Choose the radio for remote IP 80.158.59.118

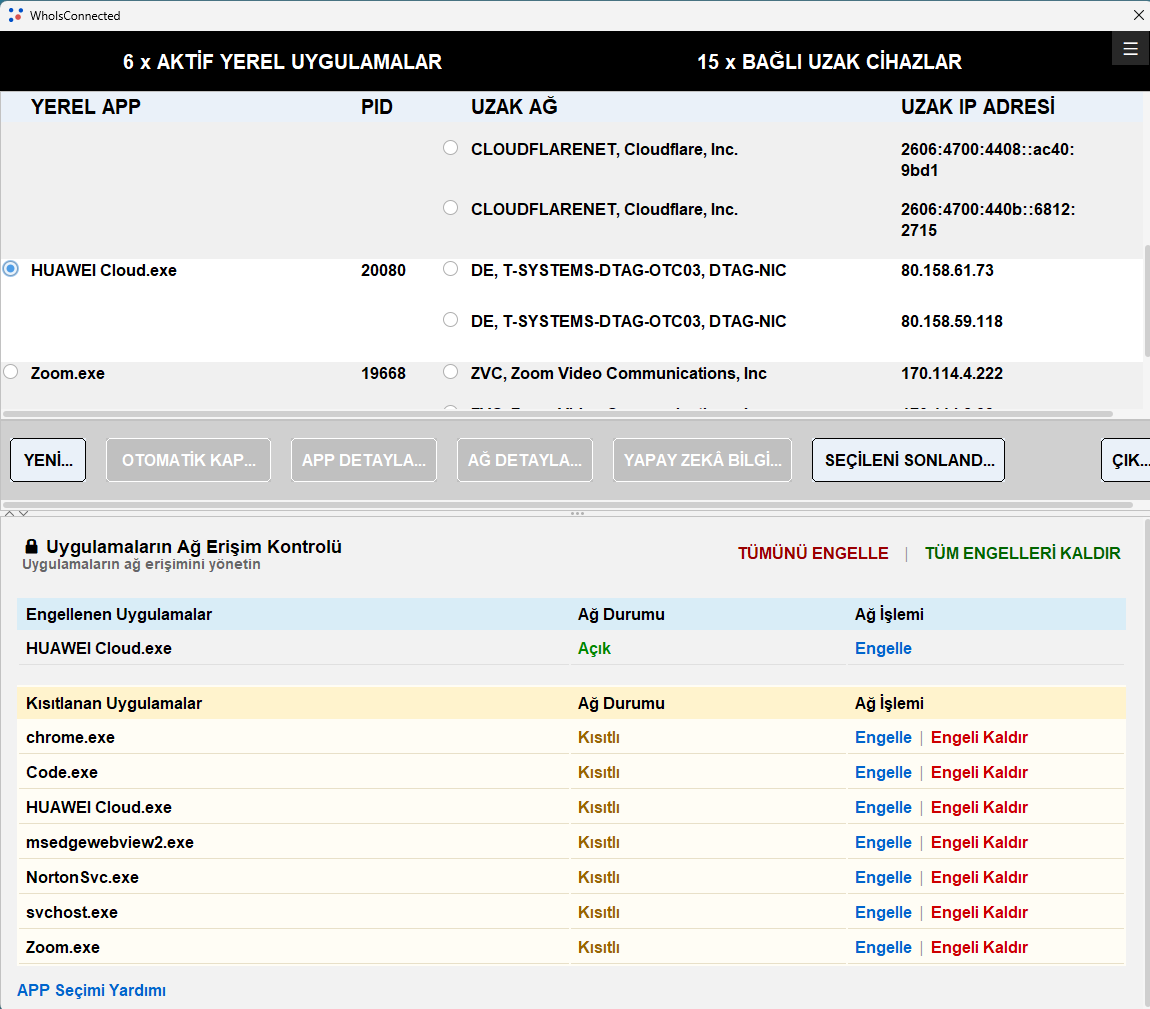click(450, 320)
